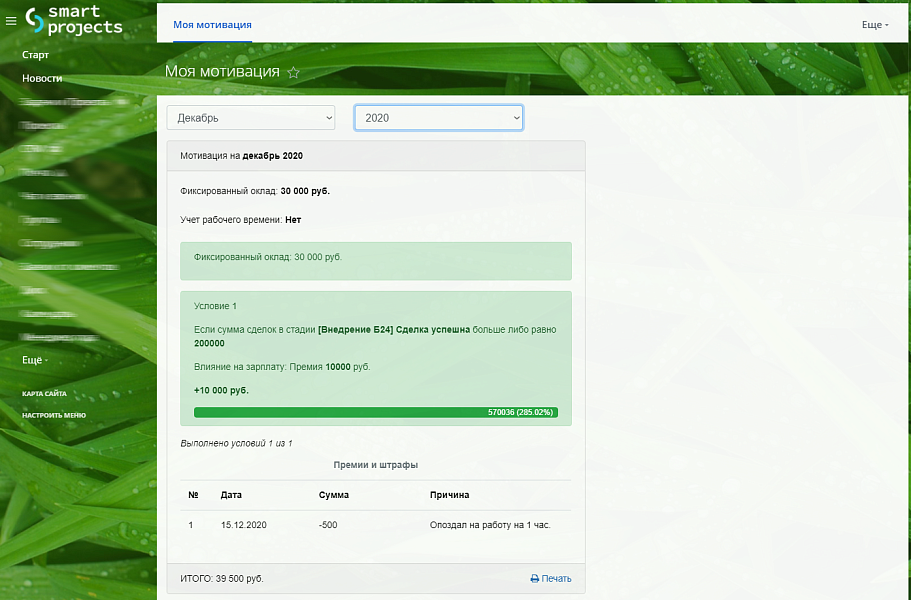Click the printer icon labeled Печать

[x=551, y=578]
